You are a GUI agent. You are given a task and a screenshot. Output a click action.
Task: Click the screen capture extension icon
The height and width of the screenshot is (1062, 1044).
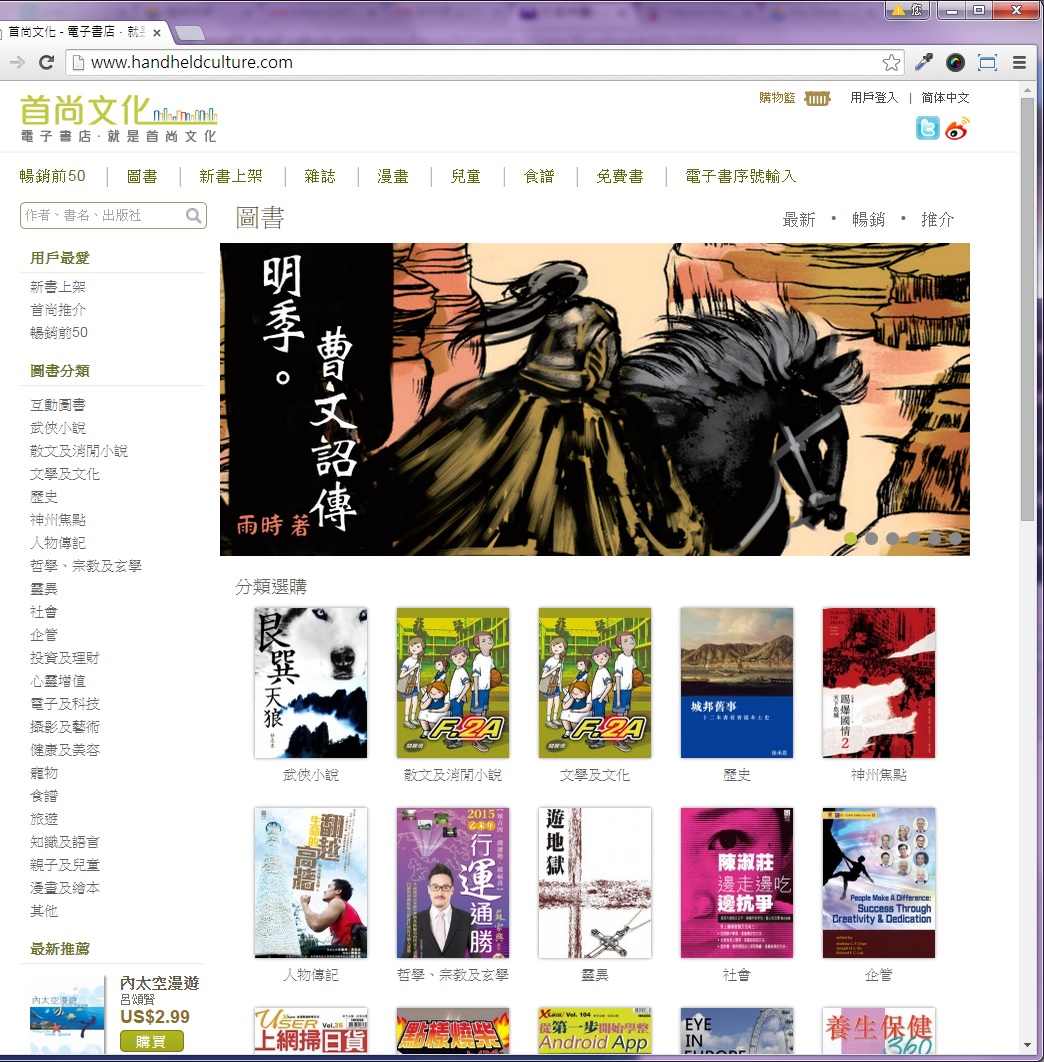tap(988, 63)
